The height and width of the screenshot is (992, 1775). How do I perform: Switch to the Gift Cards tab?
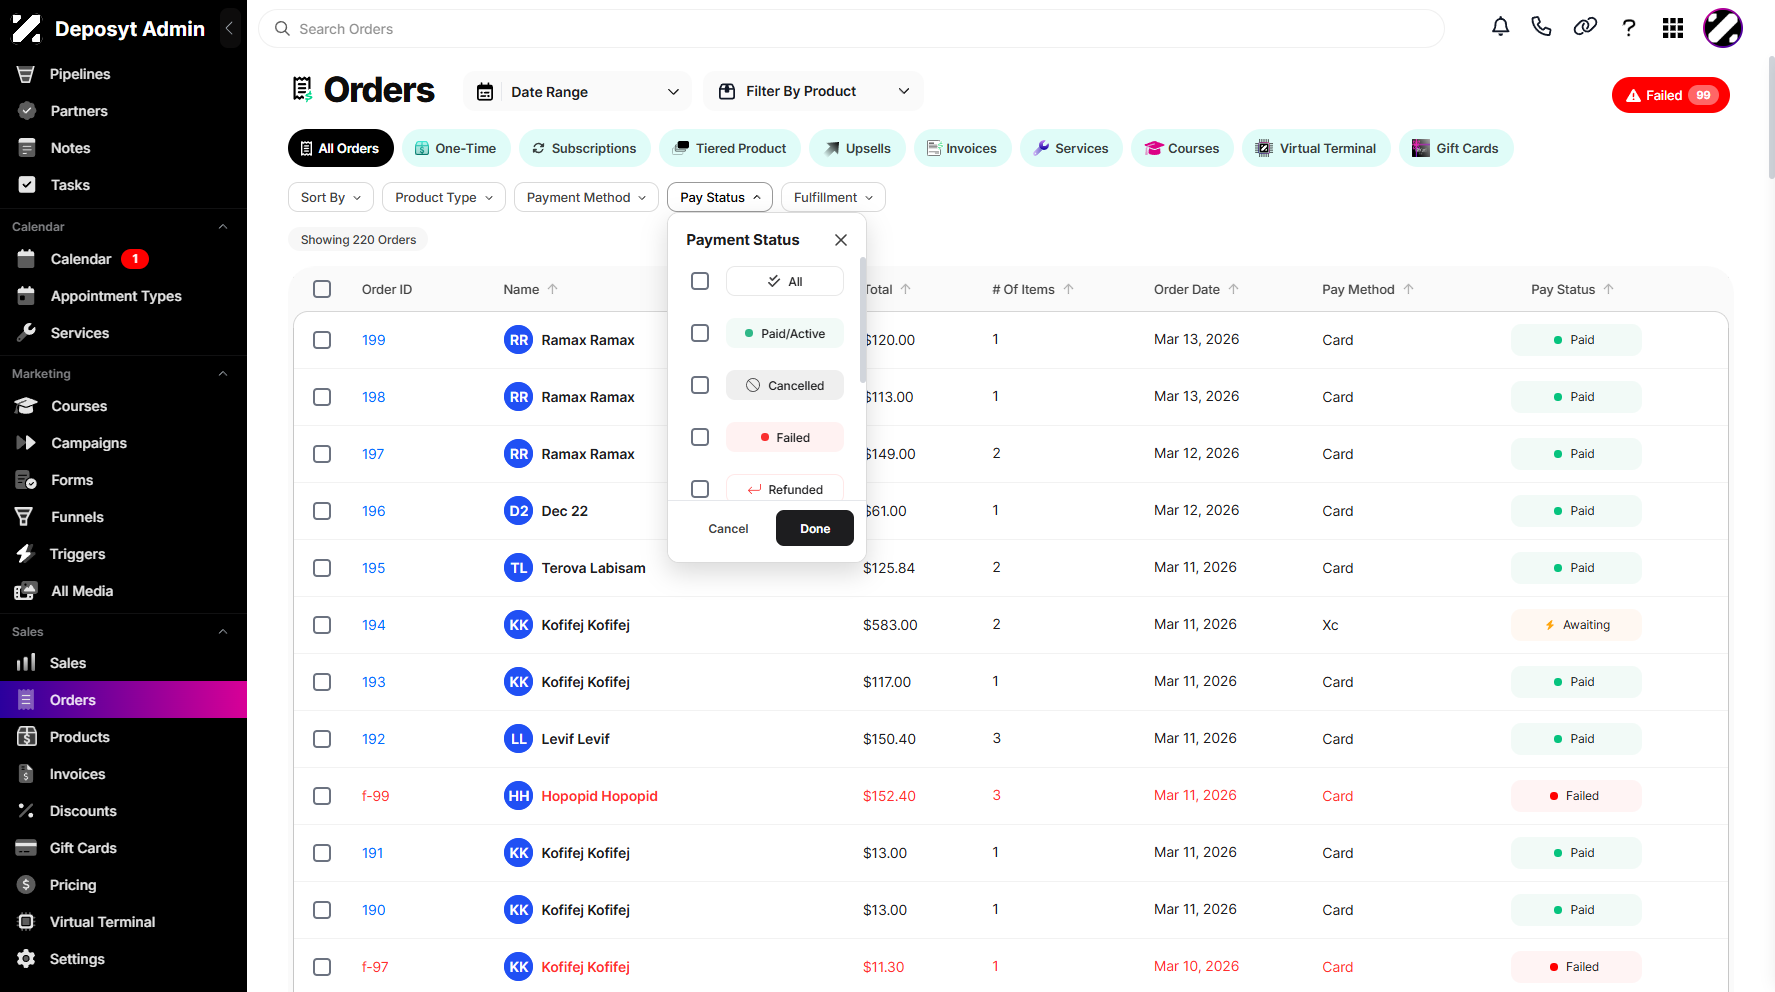[1456, 148]
